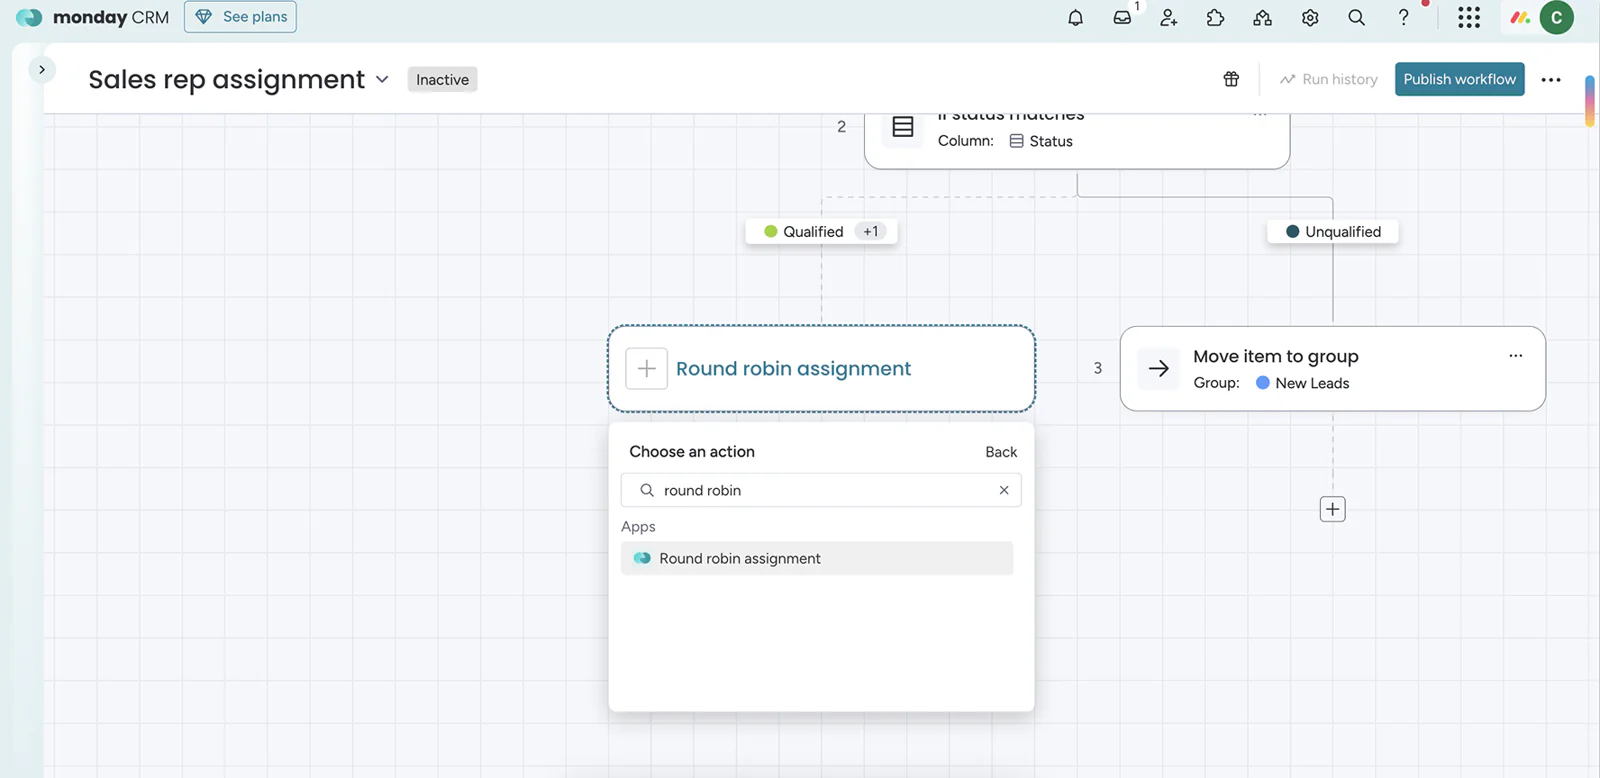Click the +1 badge next to Qualified

coord(871,232)
